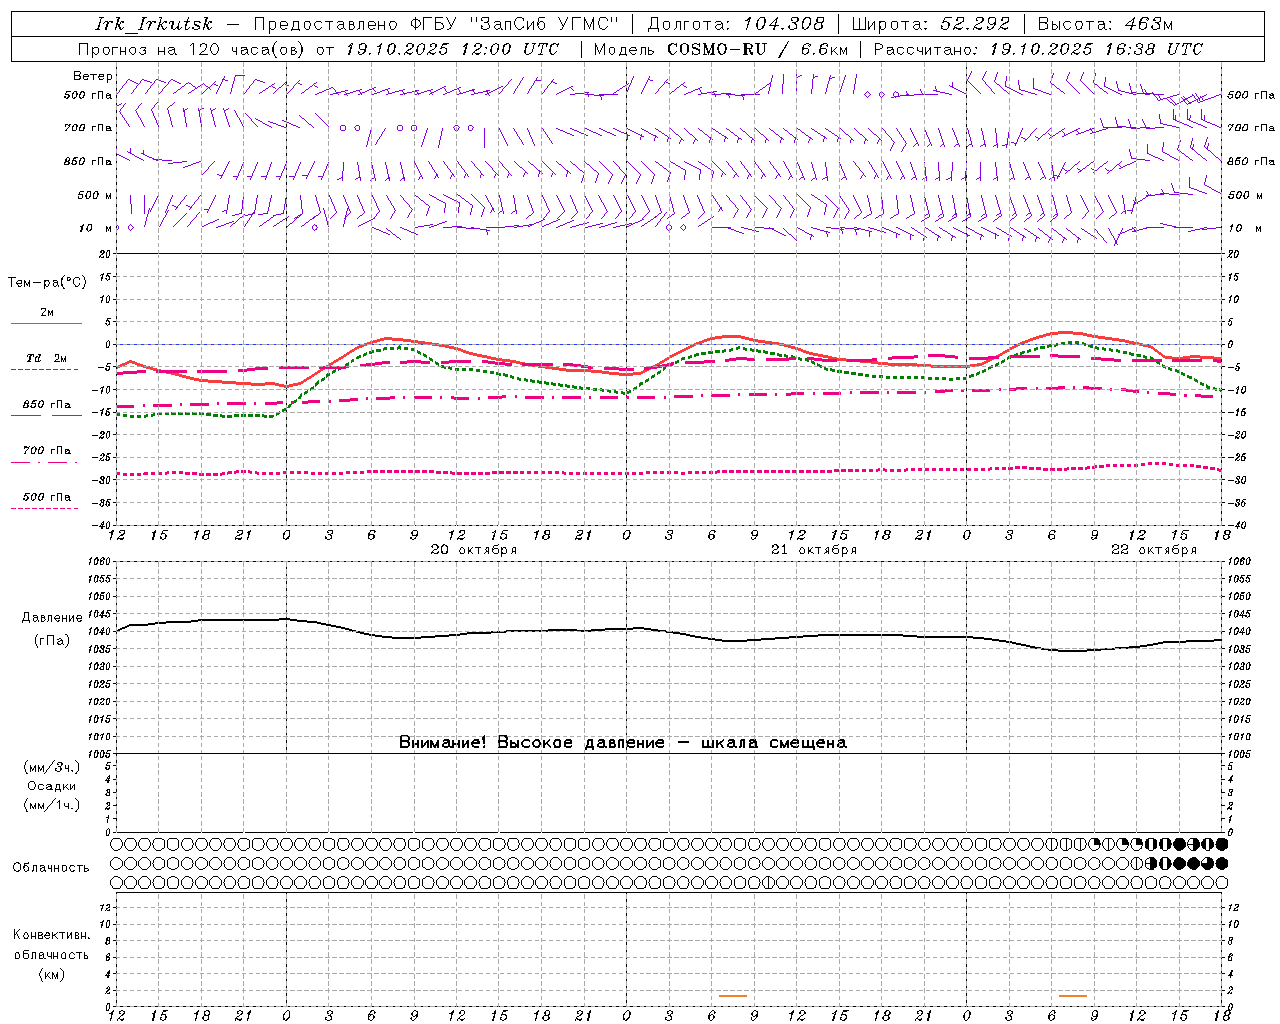Click the latitude value "Широта: 52.292"
This screenshot has width=1280, height=1024.
[x=930, y=24]
